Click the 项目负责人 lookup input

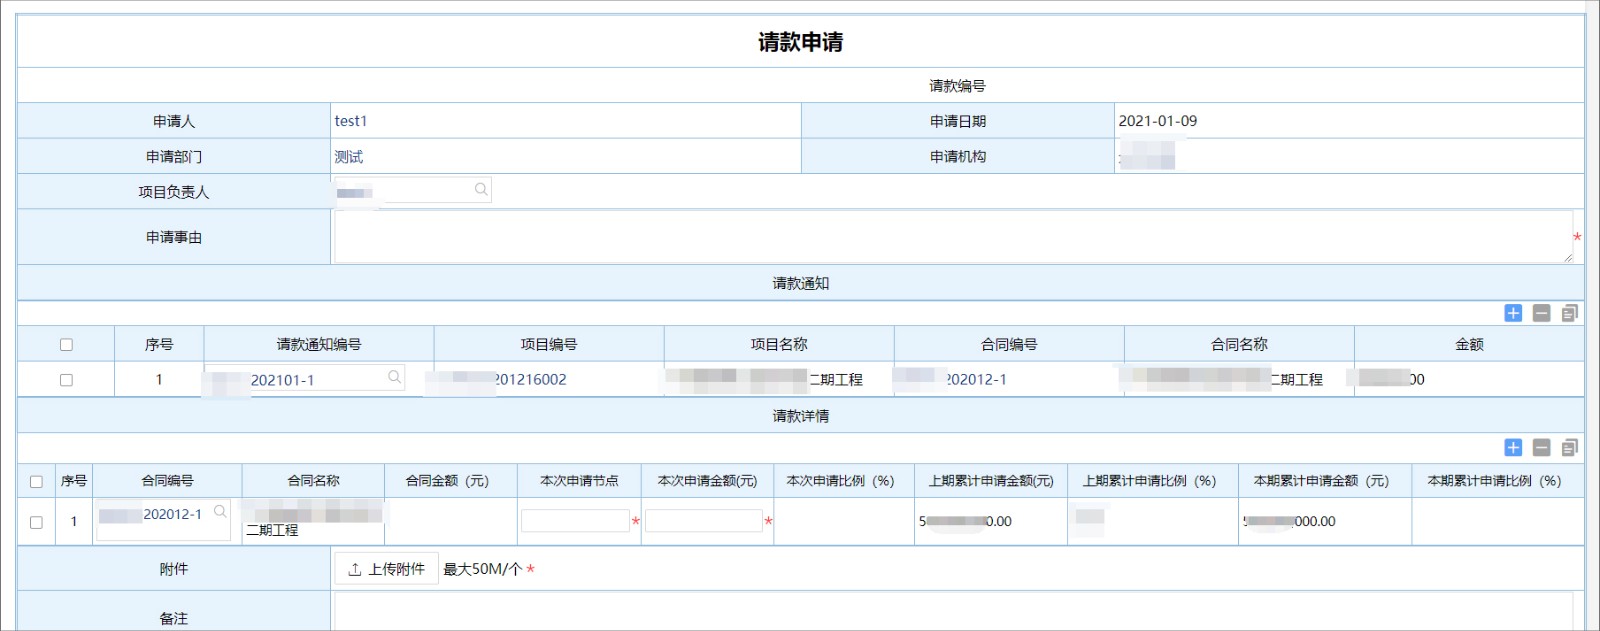[x=412, y=190]
